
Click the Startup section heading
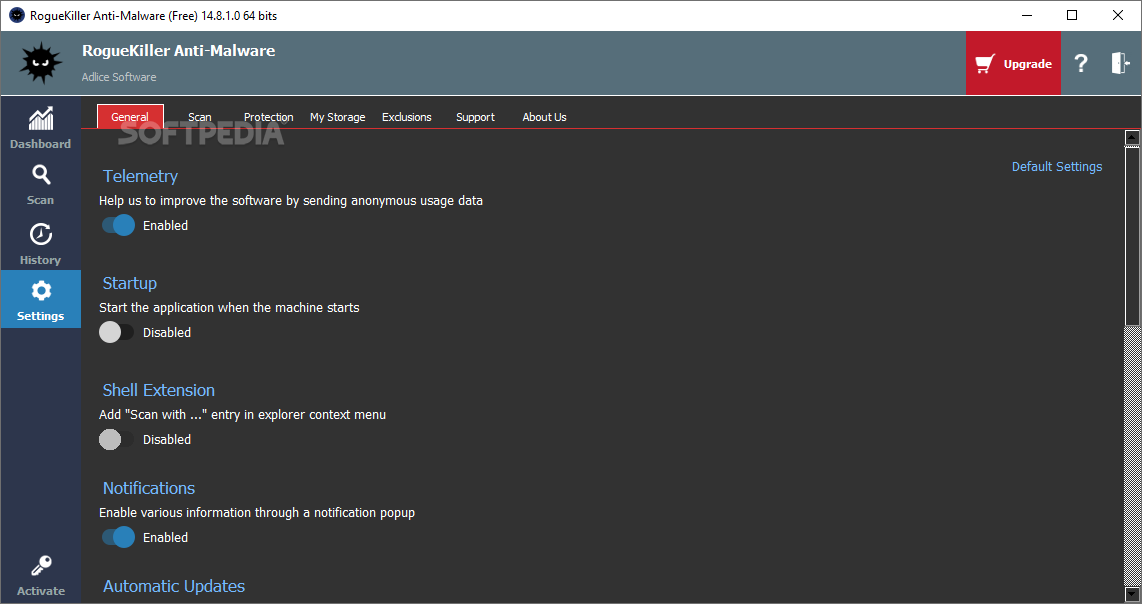(130, 283)
